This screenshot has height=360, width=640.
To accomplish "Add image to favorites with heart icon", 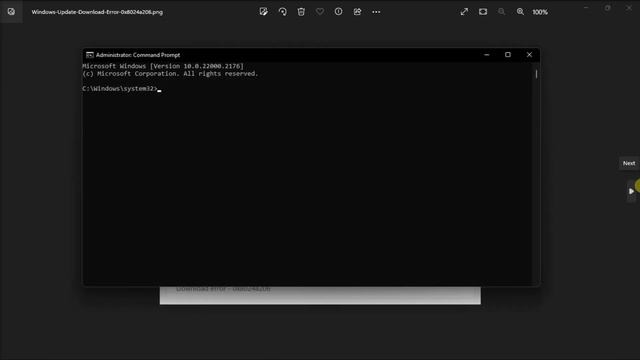I will coord(320,12).
